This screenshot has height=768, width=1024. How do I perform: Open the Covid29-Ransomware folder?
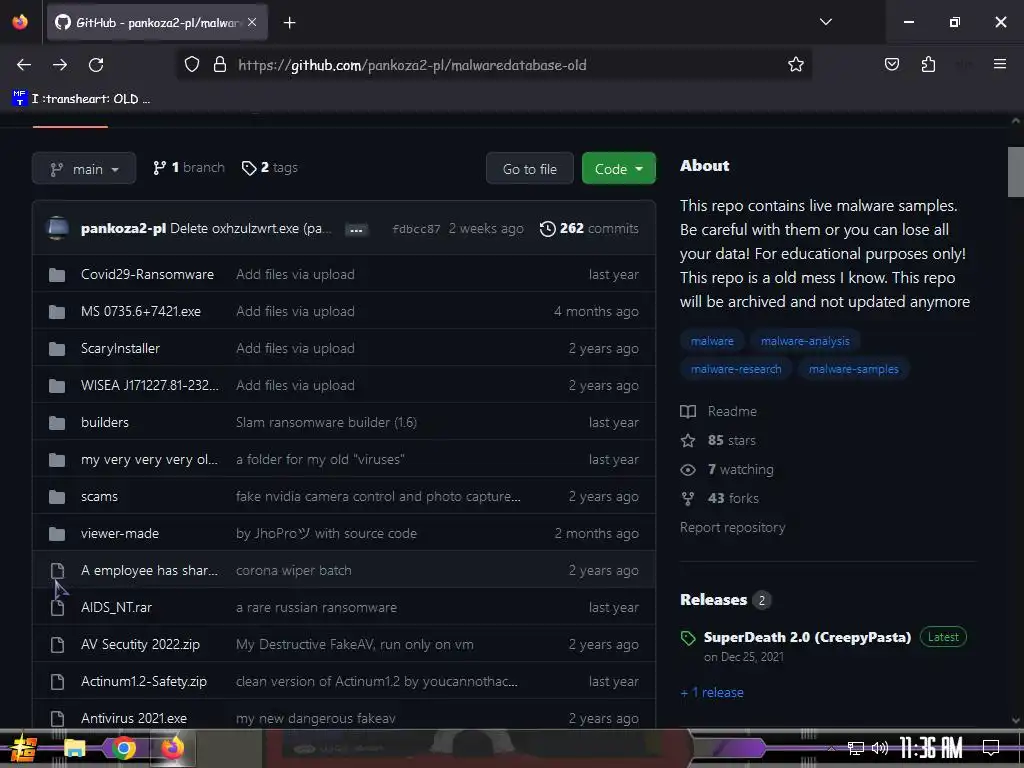[147, 274]
